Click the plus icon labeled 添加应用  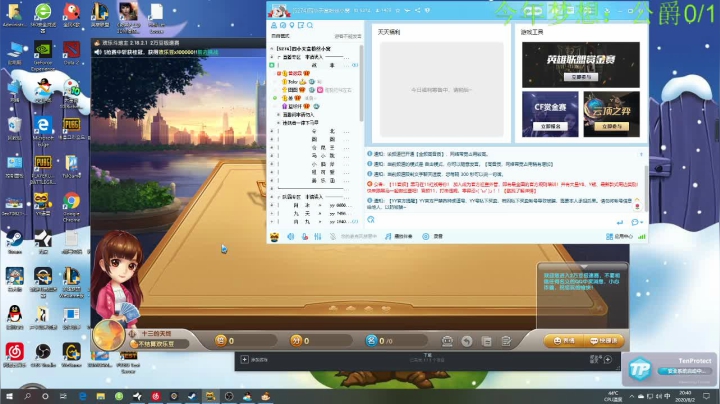pyautogui.click(x=244, y=359)
